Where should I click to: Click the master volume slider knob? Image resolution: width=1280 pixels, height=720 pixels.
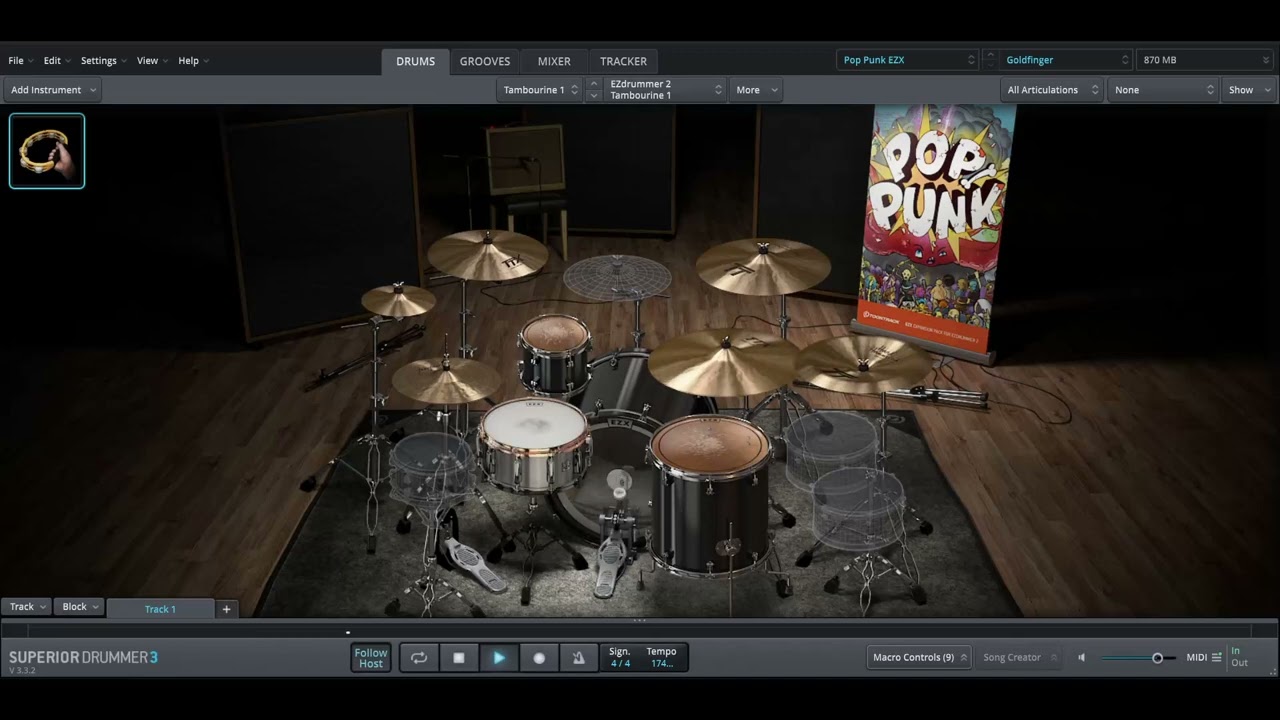coord(1157,657)
